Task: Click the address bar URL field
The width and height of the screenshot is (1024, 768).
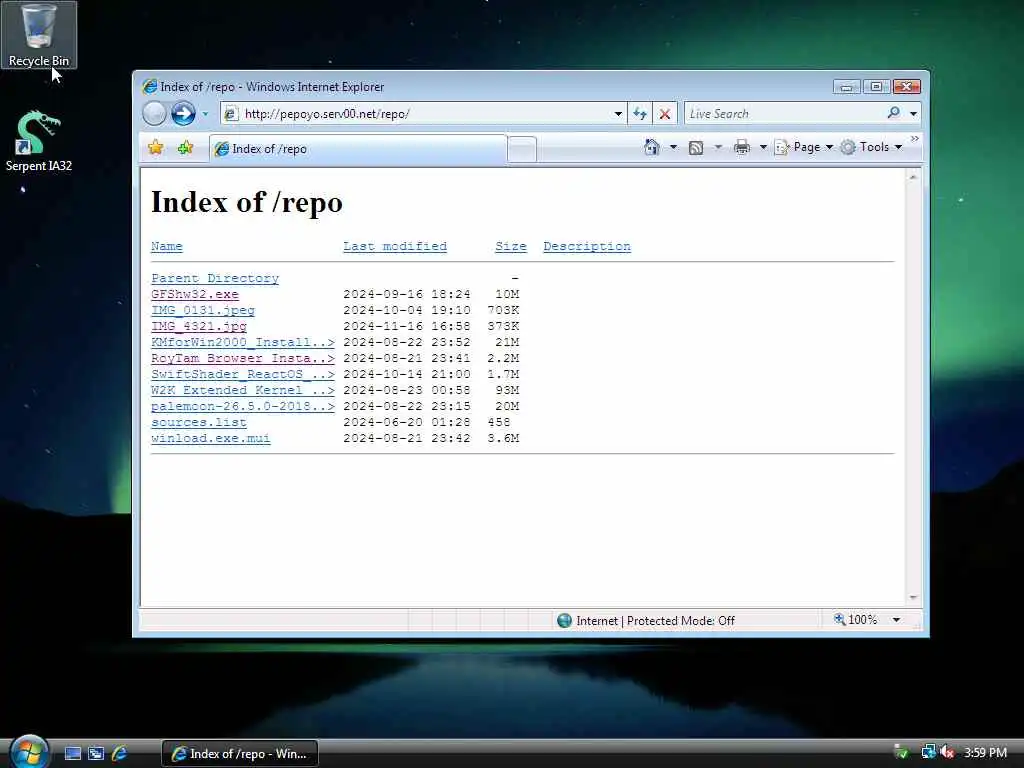Action: [417, 114]
